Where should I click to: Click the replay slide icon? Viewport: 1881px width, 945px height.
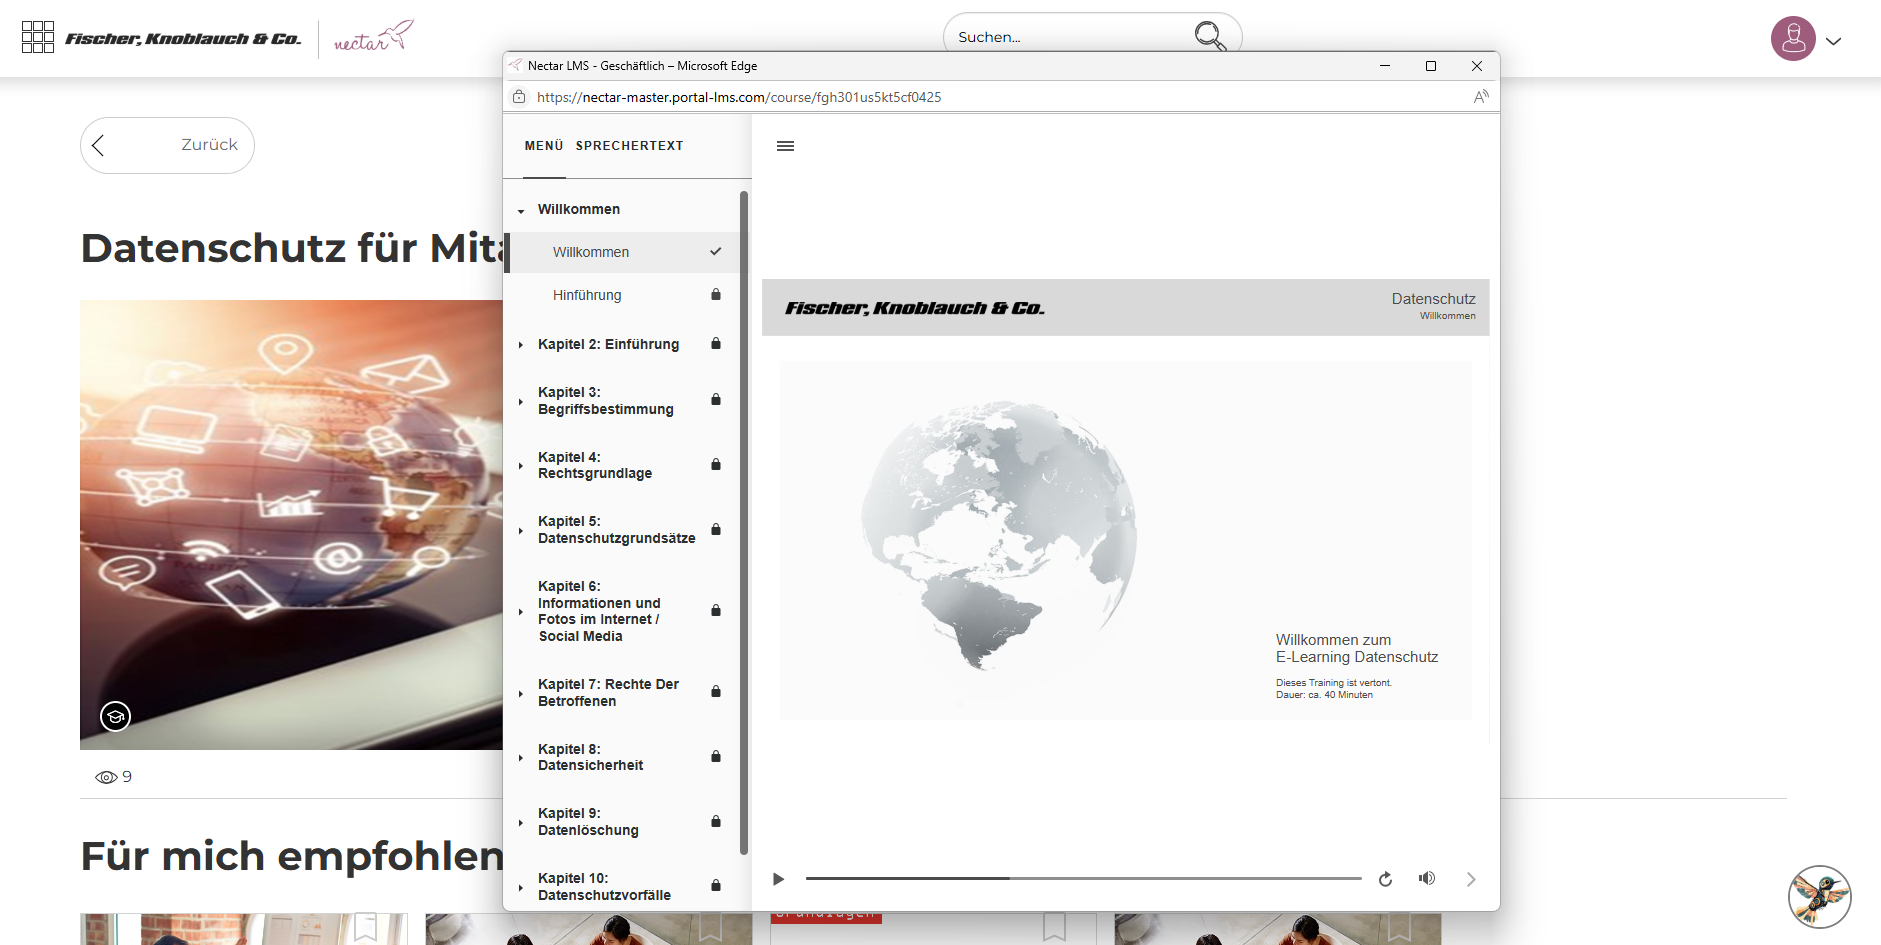pyautogui.click(x=1385, y=879)
